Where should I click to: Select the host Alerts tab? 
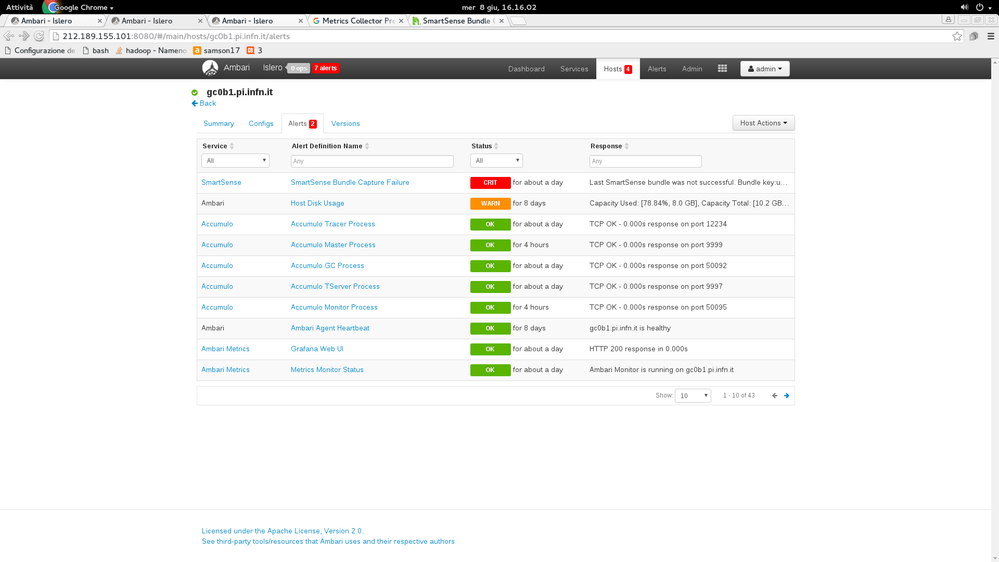click(x=302, y=124)
